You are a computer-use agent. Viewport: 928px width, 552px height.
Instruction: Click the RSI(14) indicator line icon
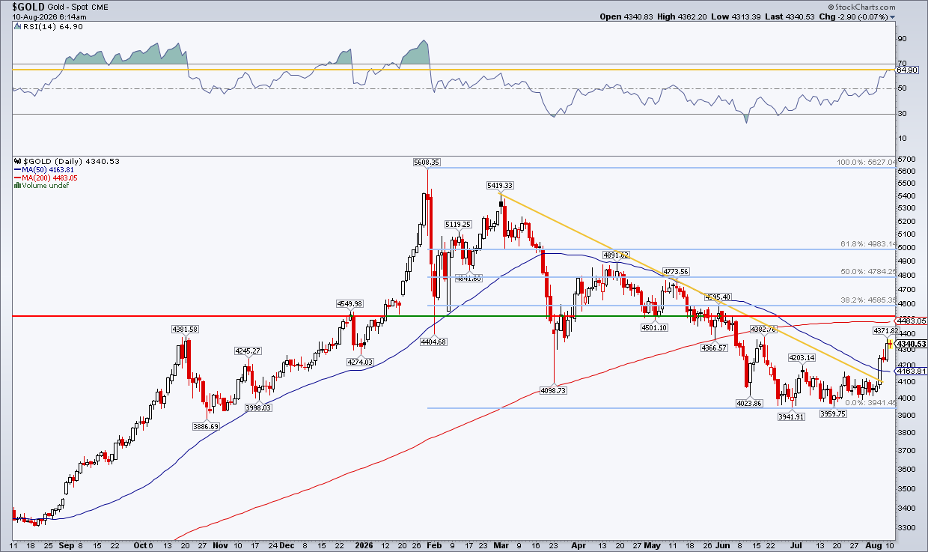click(17, 27)
